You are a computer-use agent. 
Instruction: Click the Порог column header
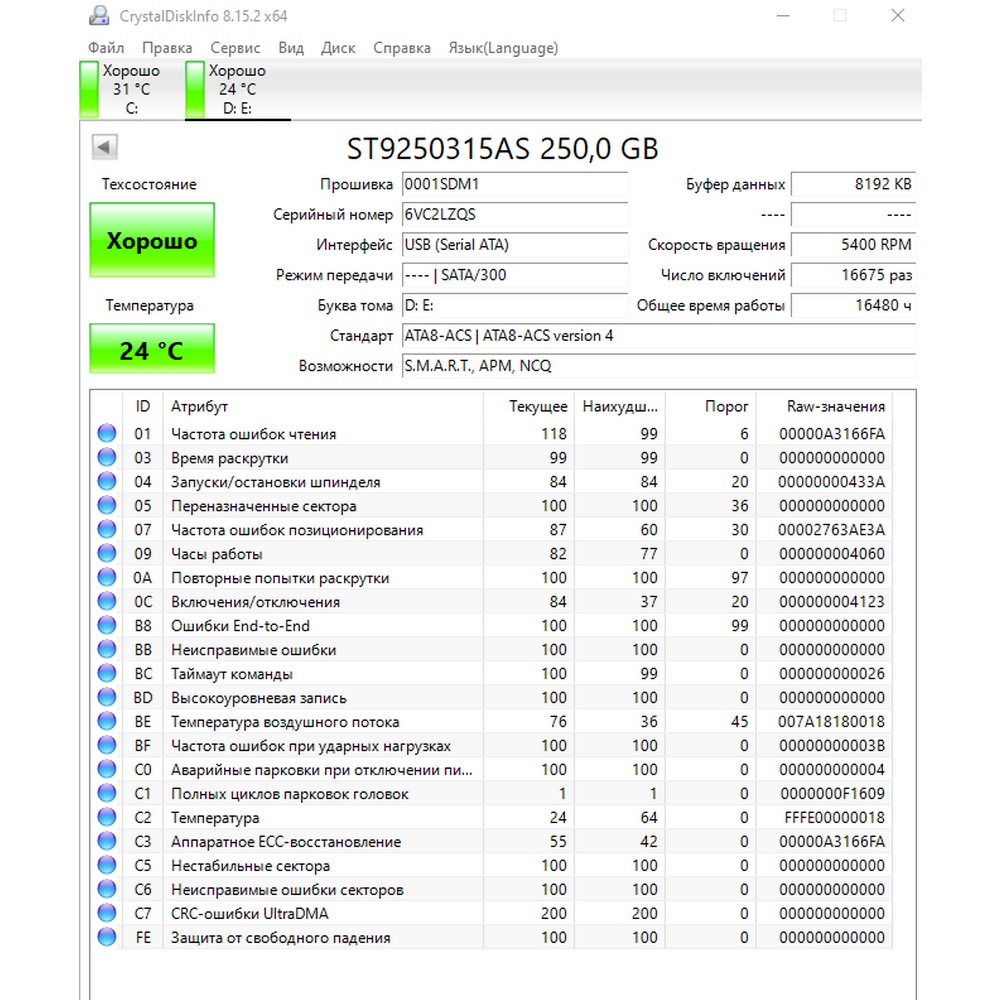(x=711, y=406)
